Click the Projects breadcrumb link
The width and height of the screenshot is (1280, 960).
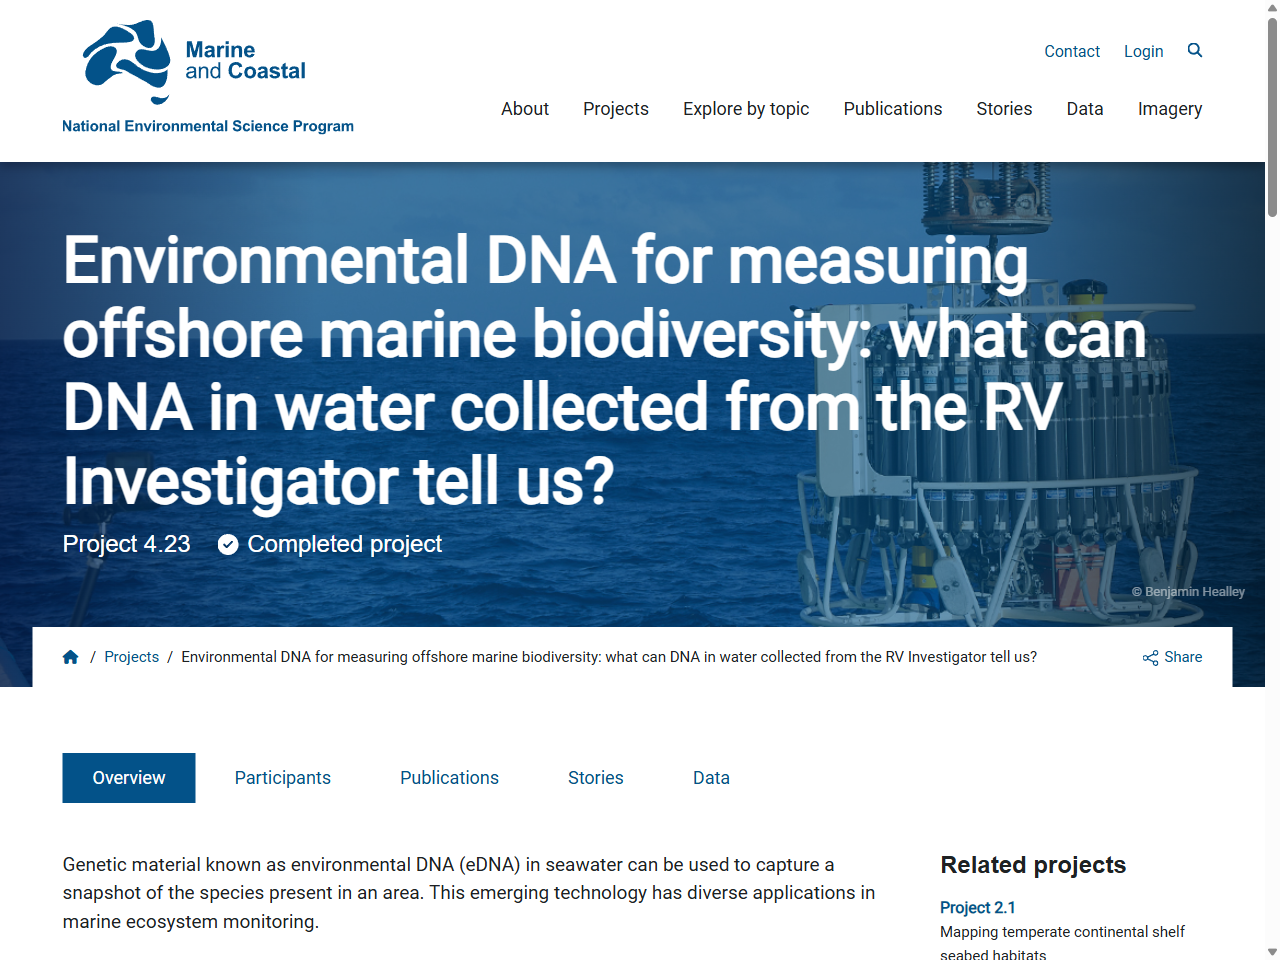tap(132, 657)
